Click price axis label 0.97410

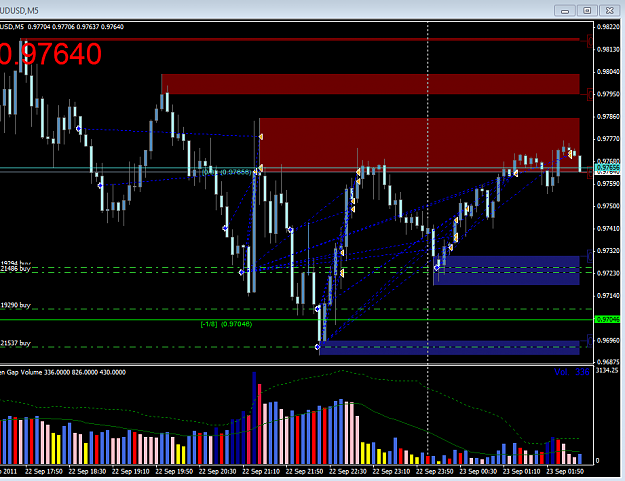(608, 229)
